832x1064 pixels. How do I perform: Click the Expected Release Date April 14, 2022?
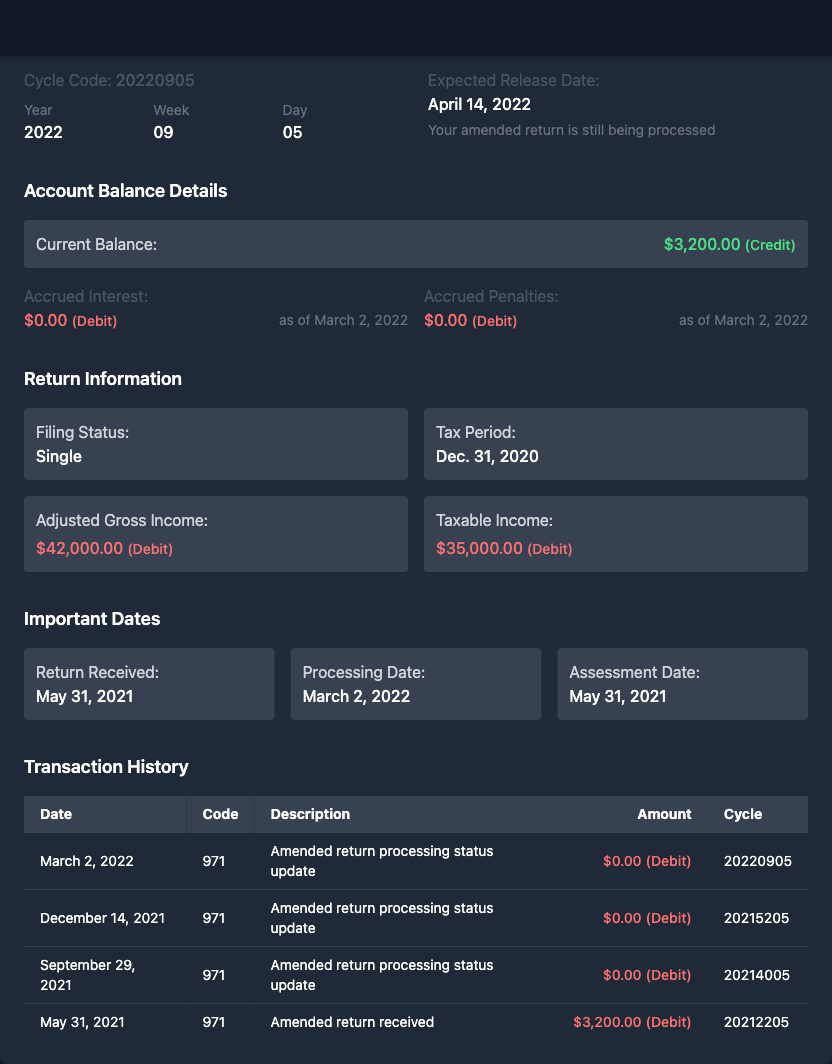[479, 104]
